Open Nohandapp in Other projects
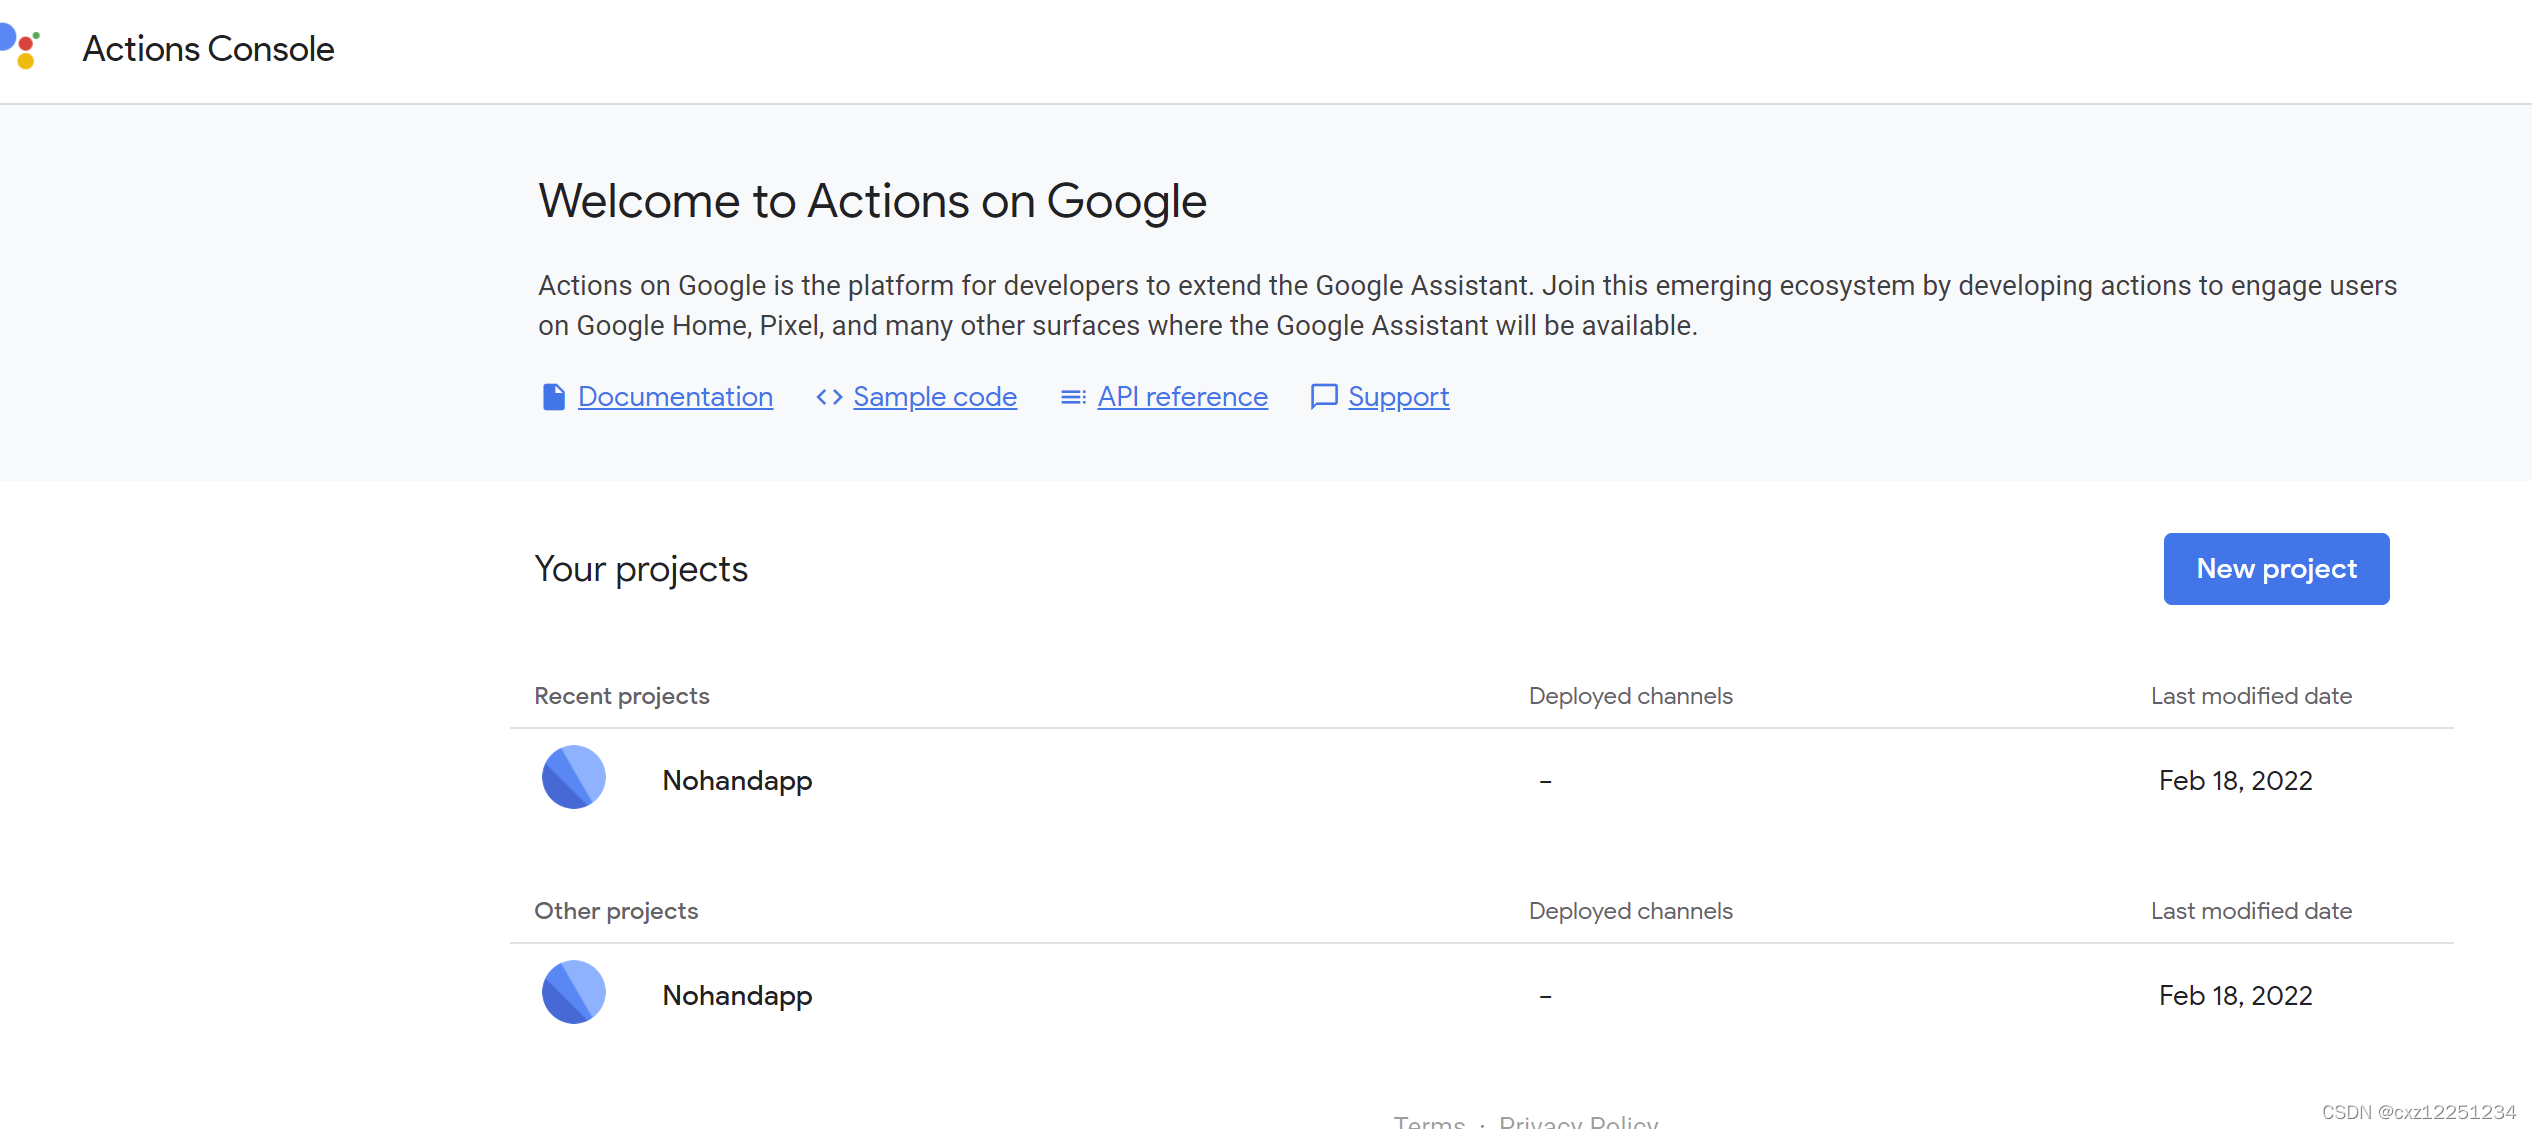The width and height of the screenshot is (2532, 1129). click(x=737, y=995)
